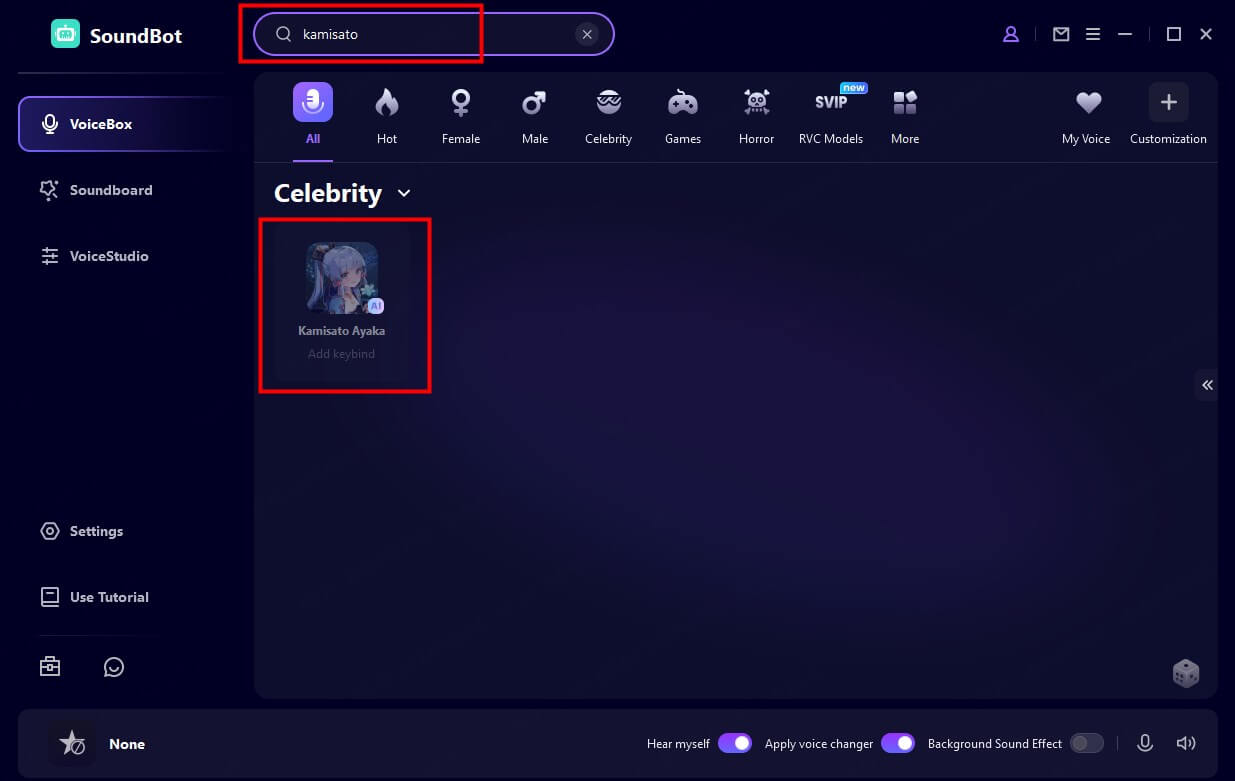The width and height of the screenshot is (1235, 781).
Task: Open the Use Tutorial link
Action: (108, 597)
